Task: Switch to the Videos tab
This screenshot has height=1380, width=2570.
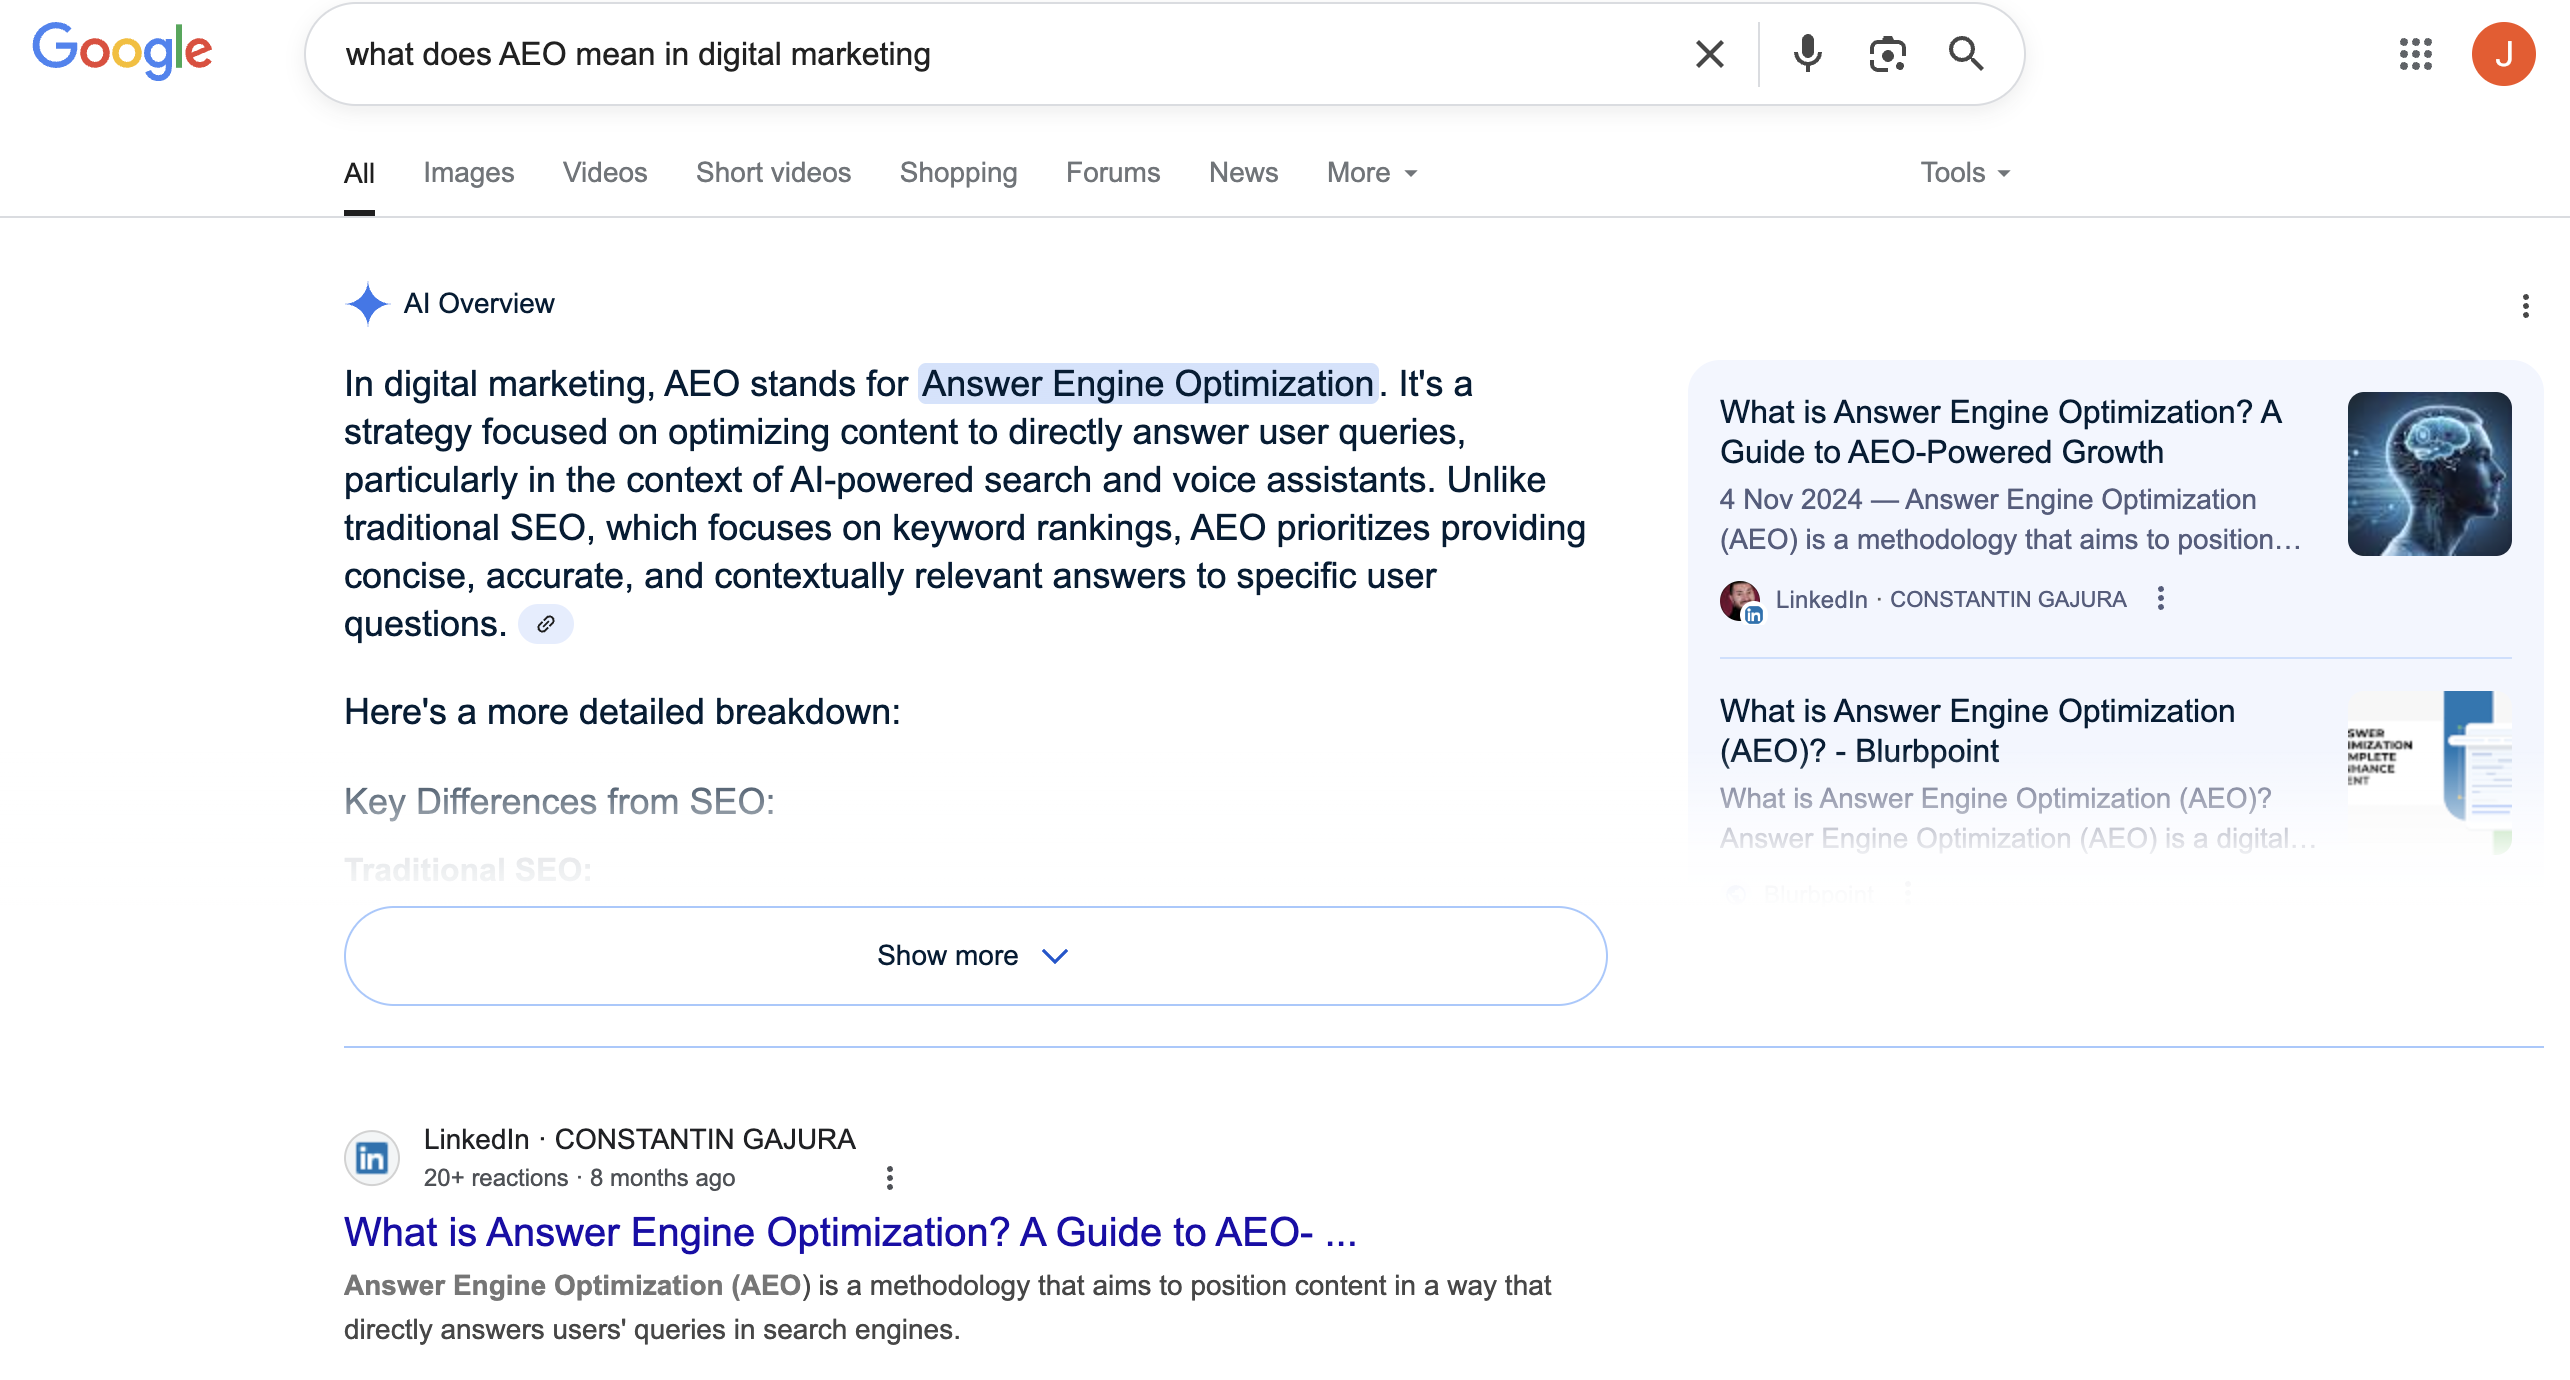Action: 605,173
